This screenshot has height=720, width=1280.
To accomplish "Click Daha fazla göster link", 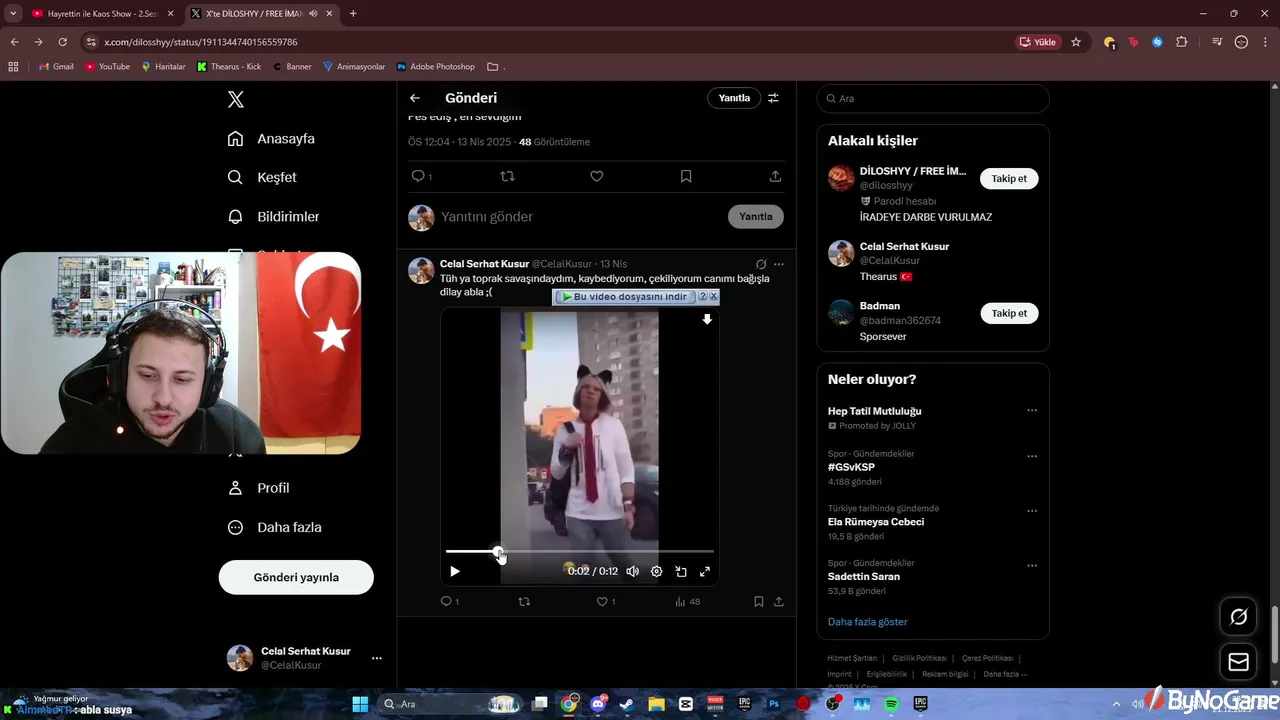I will [867, 622].
